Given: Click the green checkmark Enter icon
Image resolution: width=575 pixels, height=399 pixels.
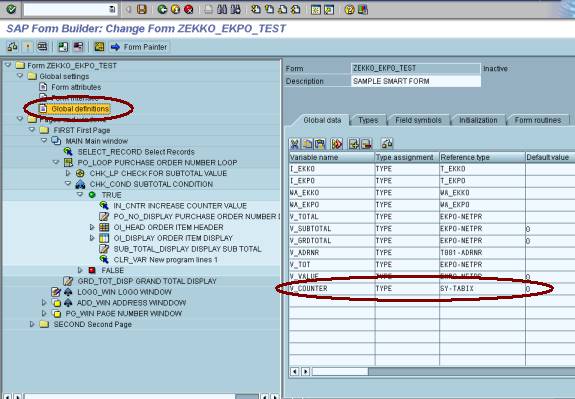Looking at the screenshot, I should pos(11,9).
